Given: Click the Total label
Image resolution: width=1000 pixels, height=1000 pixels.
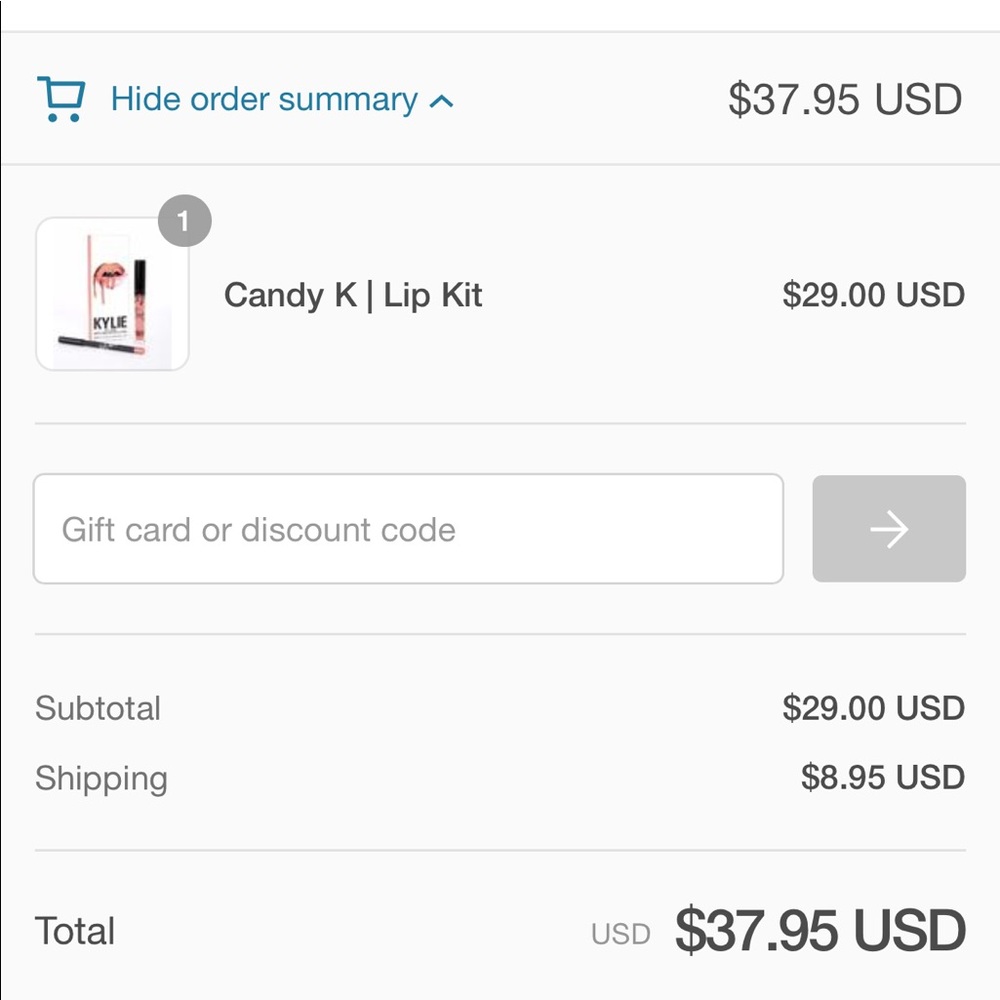Looking at the screenshot, I should click(75, 931).
